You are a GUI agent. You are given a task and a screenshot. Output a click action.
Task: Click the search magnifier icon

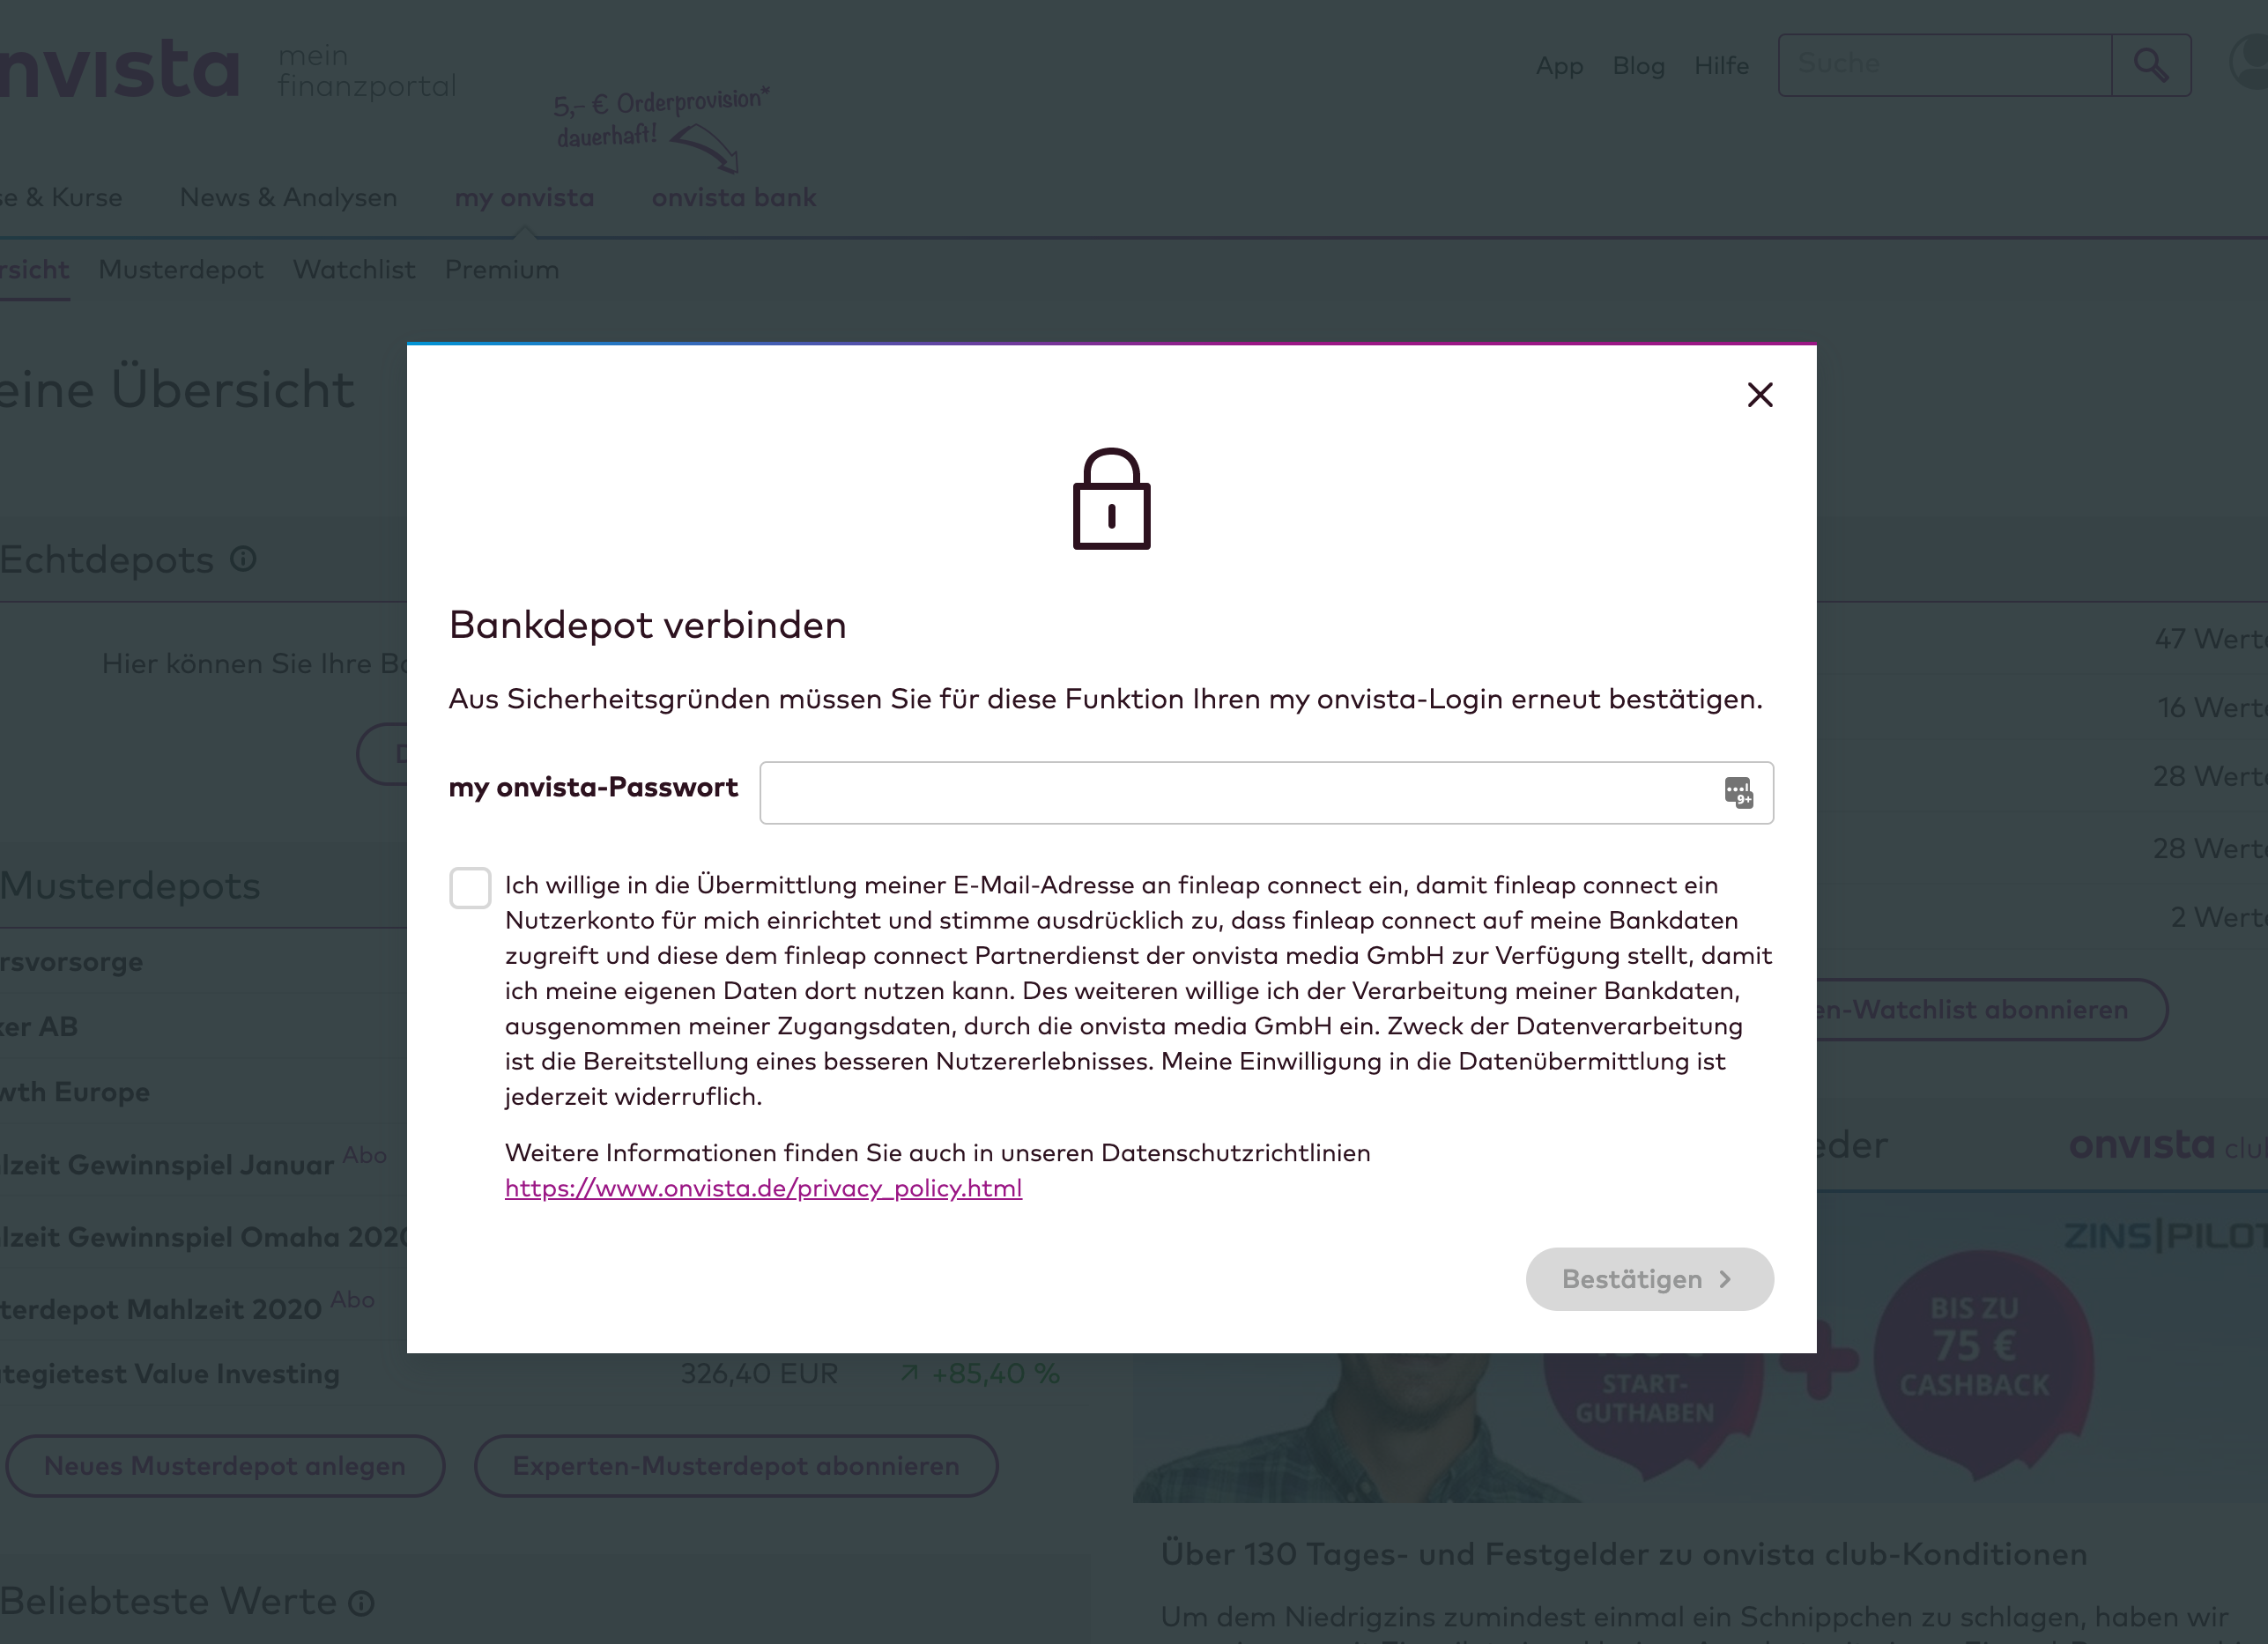pyautogui.click(x=2151, y=65)
